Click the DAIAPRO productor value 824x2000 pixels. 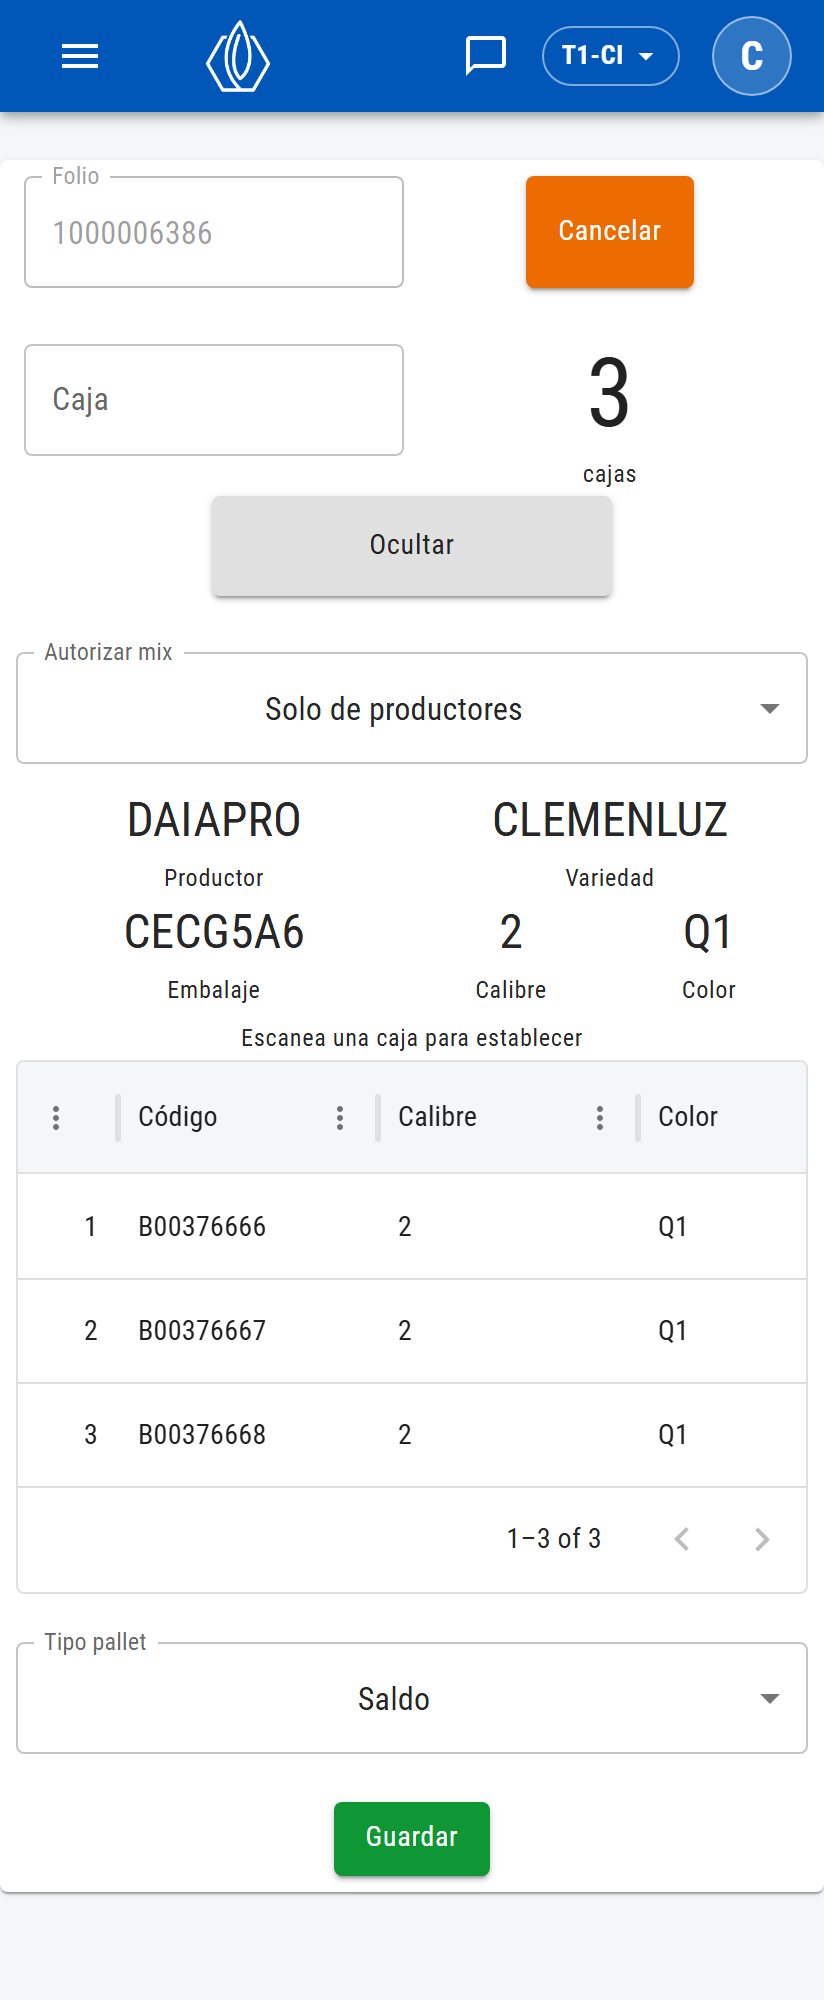[x=214, y=821]
